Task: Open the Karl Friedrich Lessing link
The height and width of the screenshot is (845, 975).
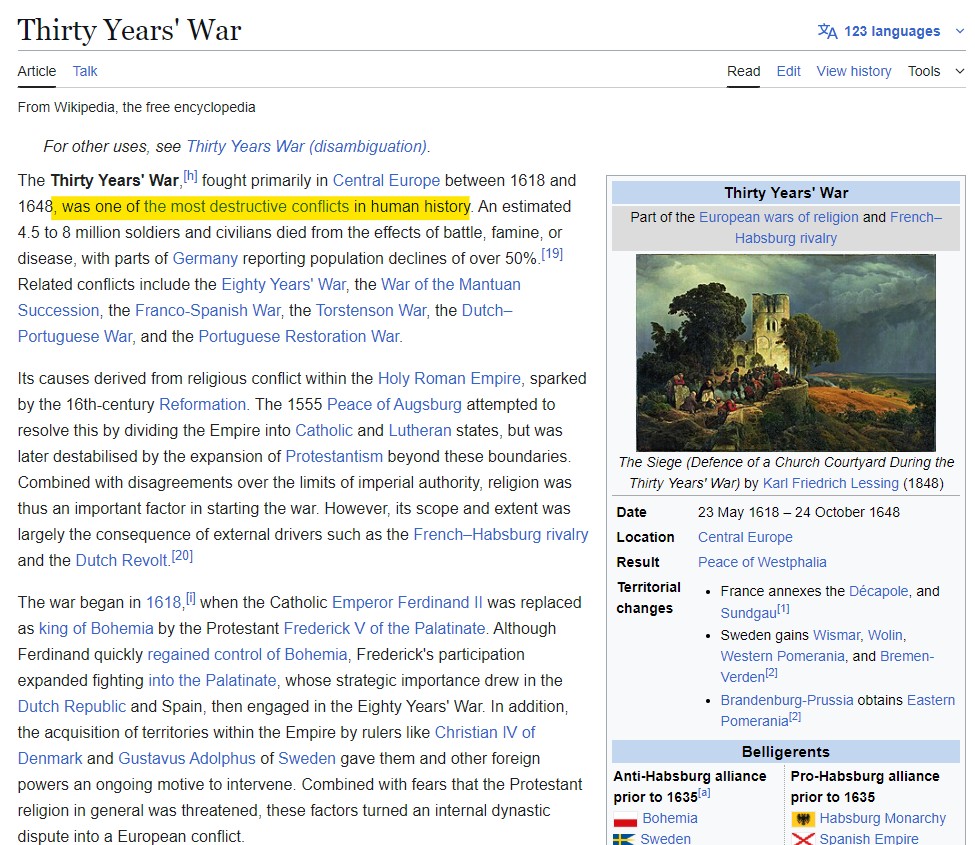Action: click(831, 483)
